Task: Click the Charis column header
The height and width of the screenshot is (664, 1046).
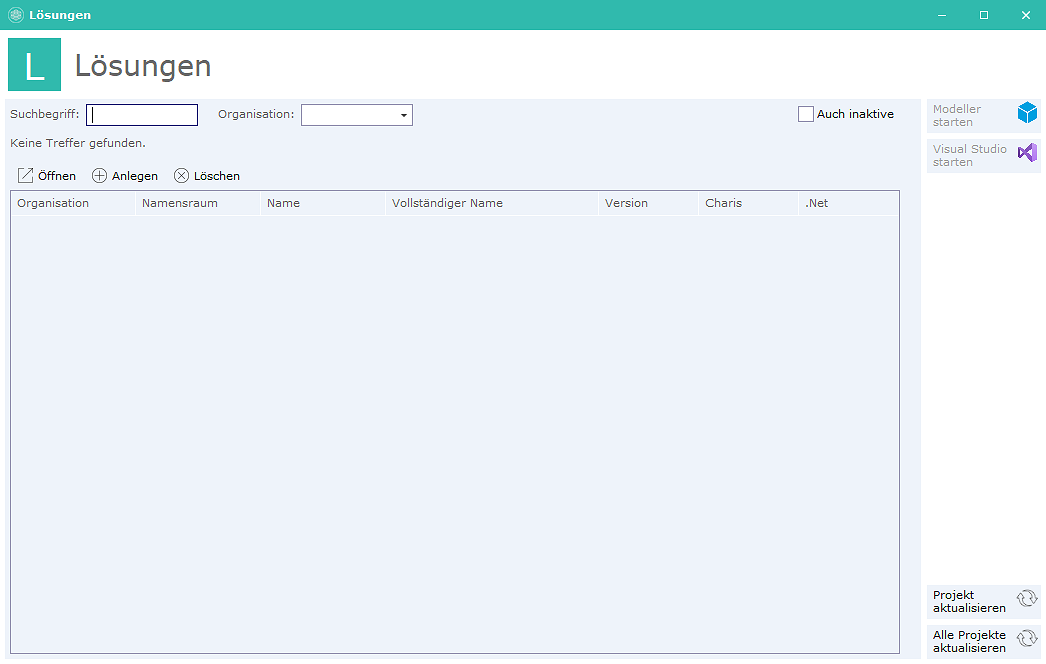Action: pyautogui.click(x=748, y=203)
